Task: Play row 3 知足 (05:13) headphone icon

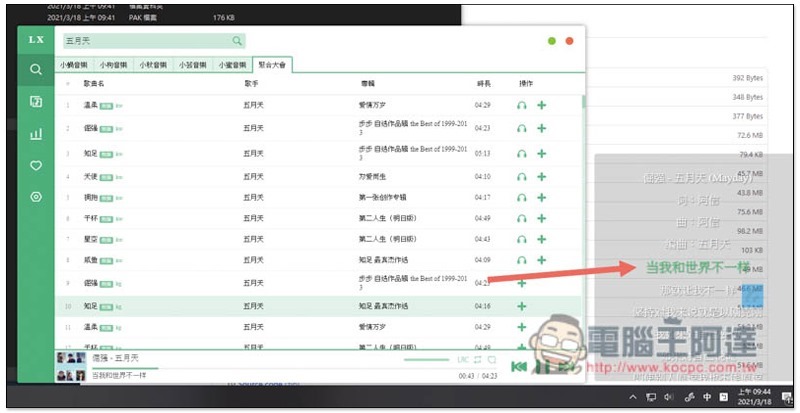Action: tap(521, 154)
